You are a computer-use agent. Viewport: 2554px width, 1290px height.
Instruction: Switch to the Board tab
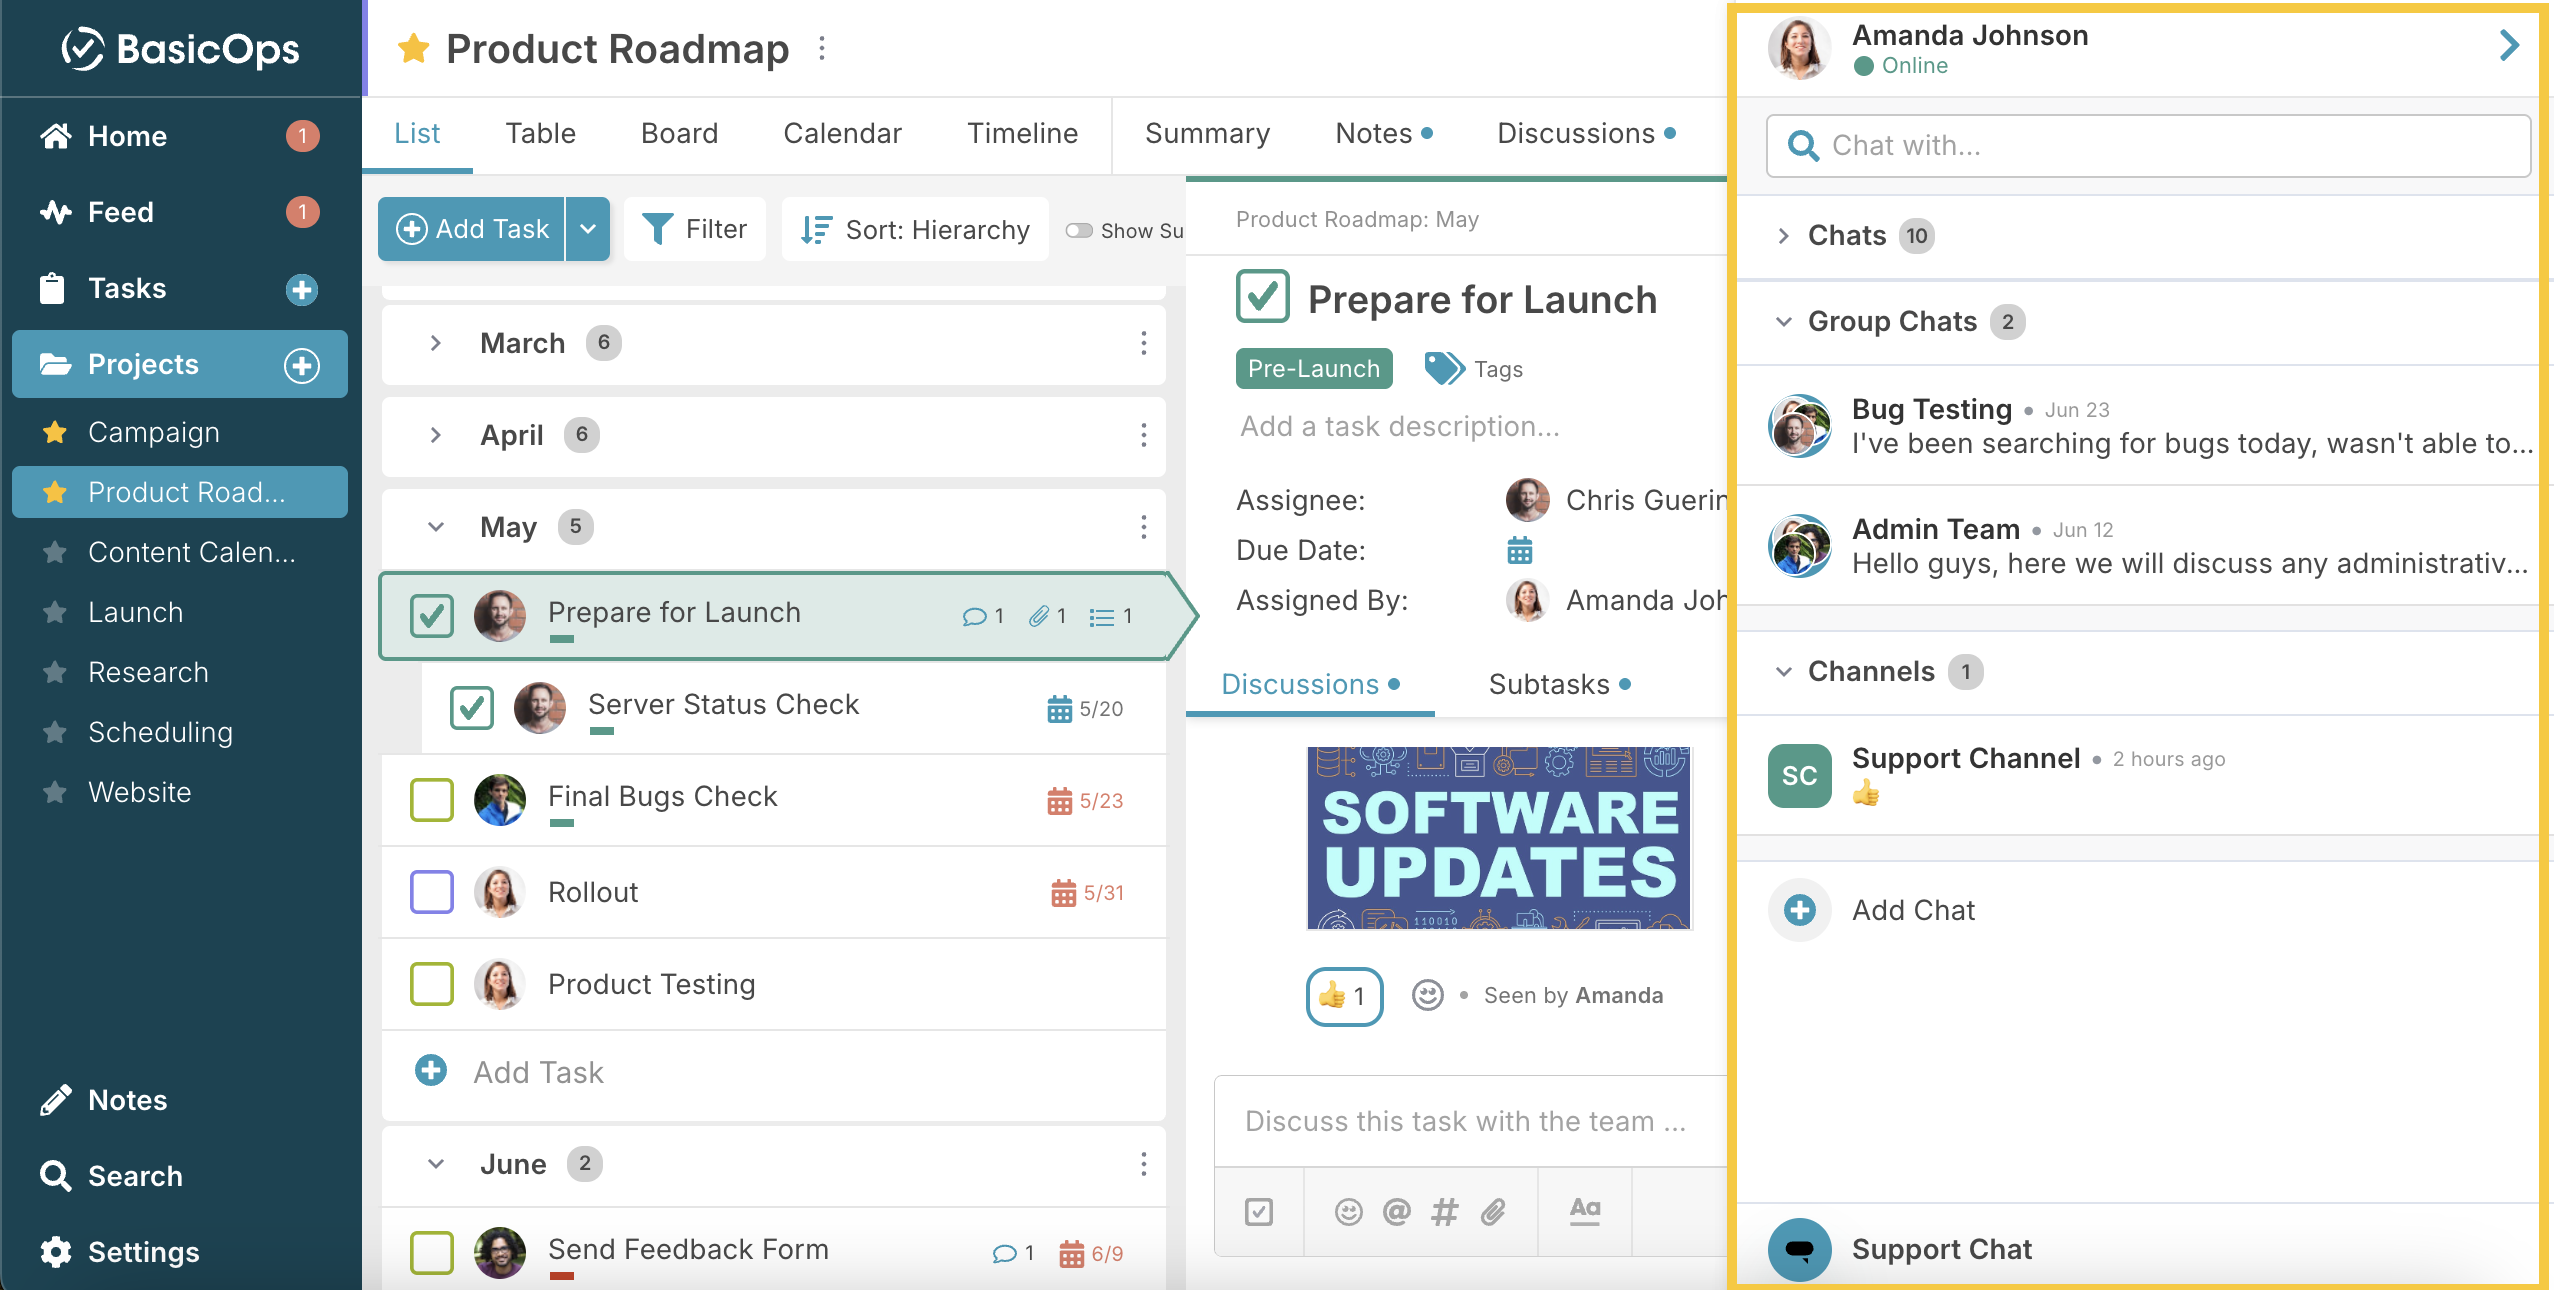pyautogui.click(x=679, y=133)
